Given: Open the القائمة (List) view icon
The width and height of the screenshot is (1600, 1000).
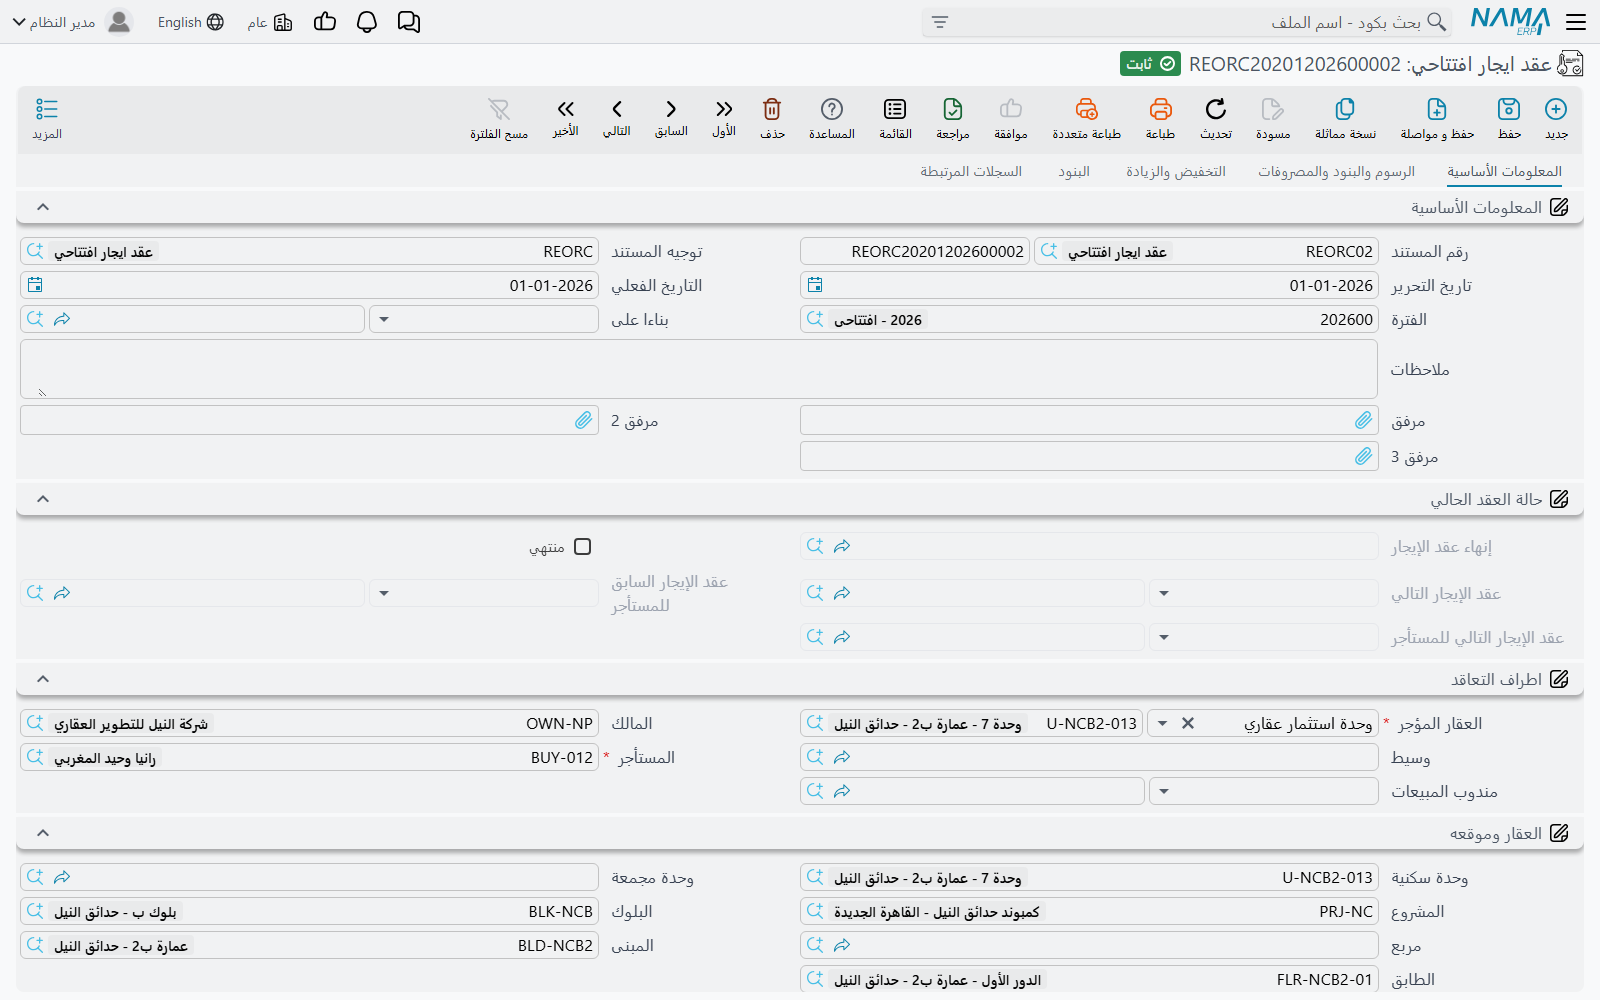Looking at the screenshot, I should 895,109.
